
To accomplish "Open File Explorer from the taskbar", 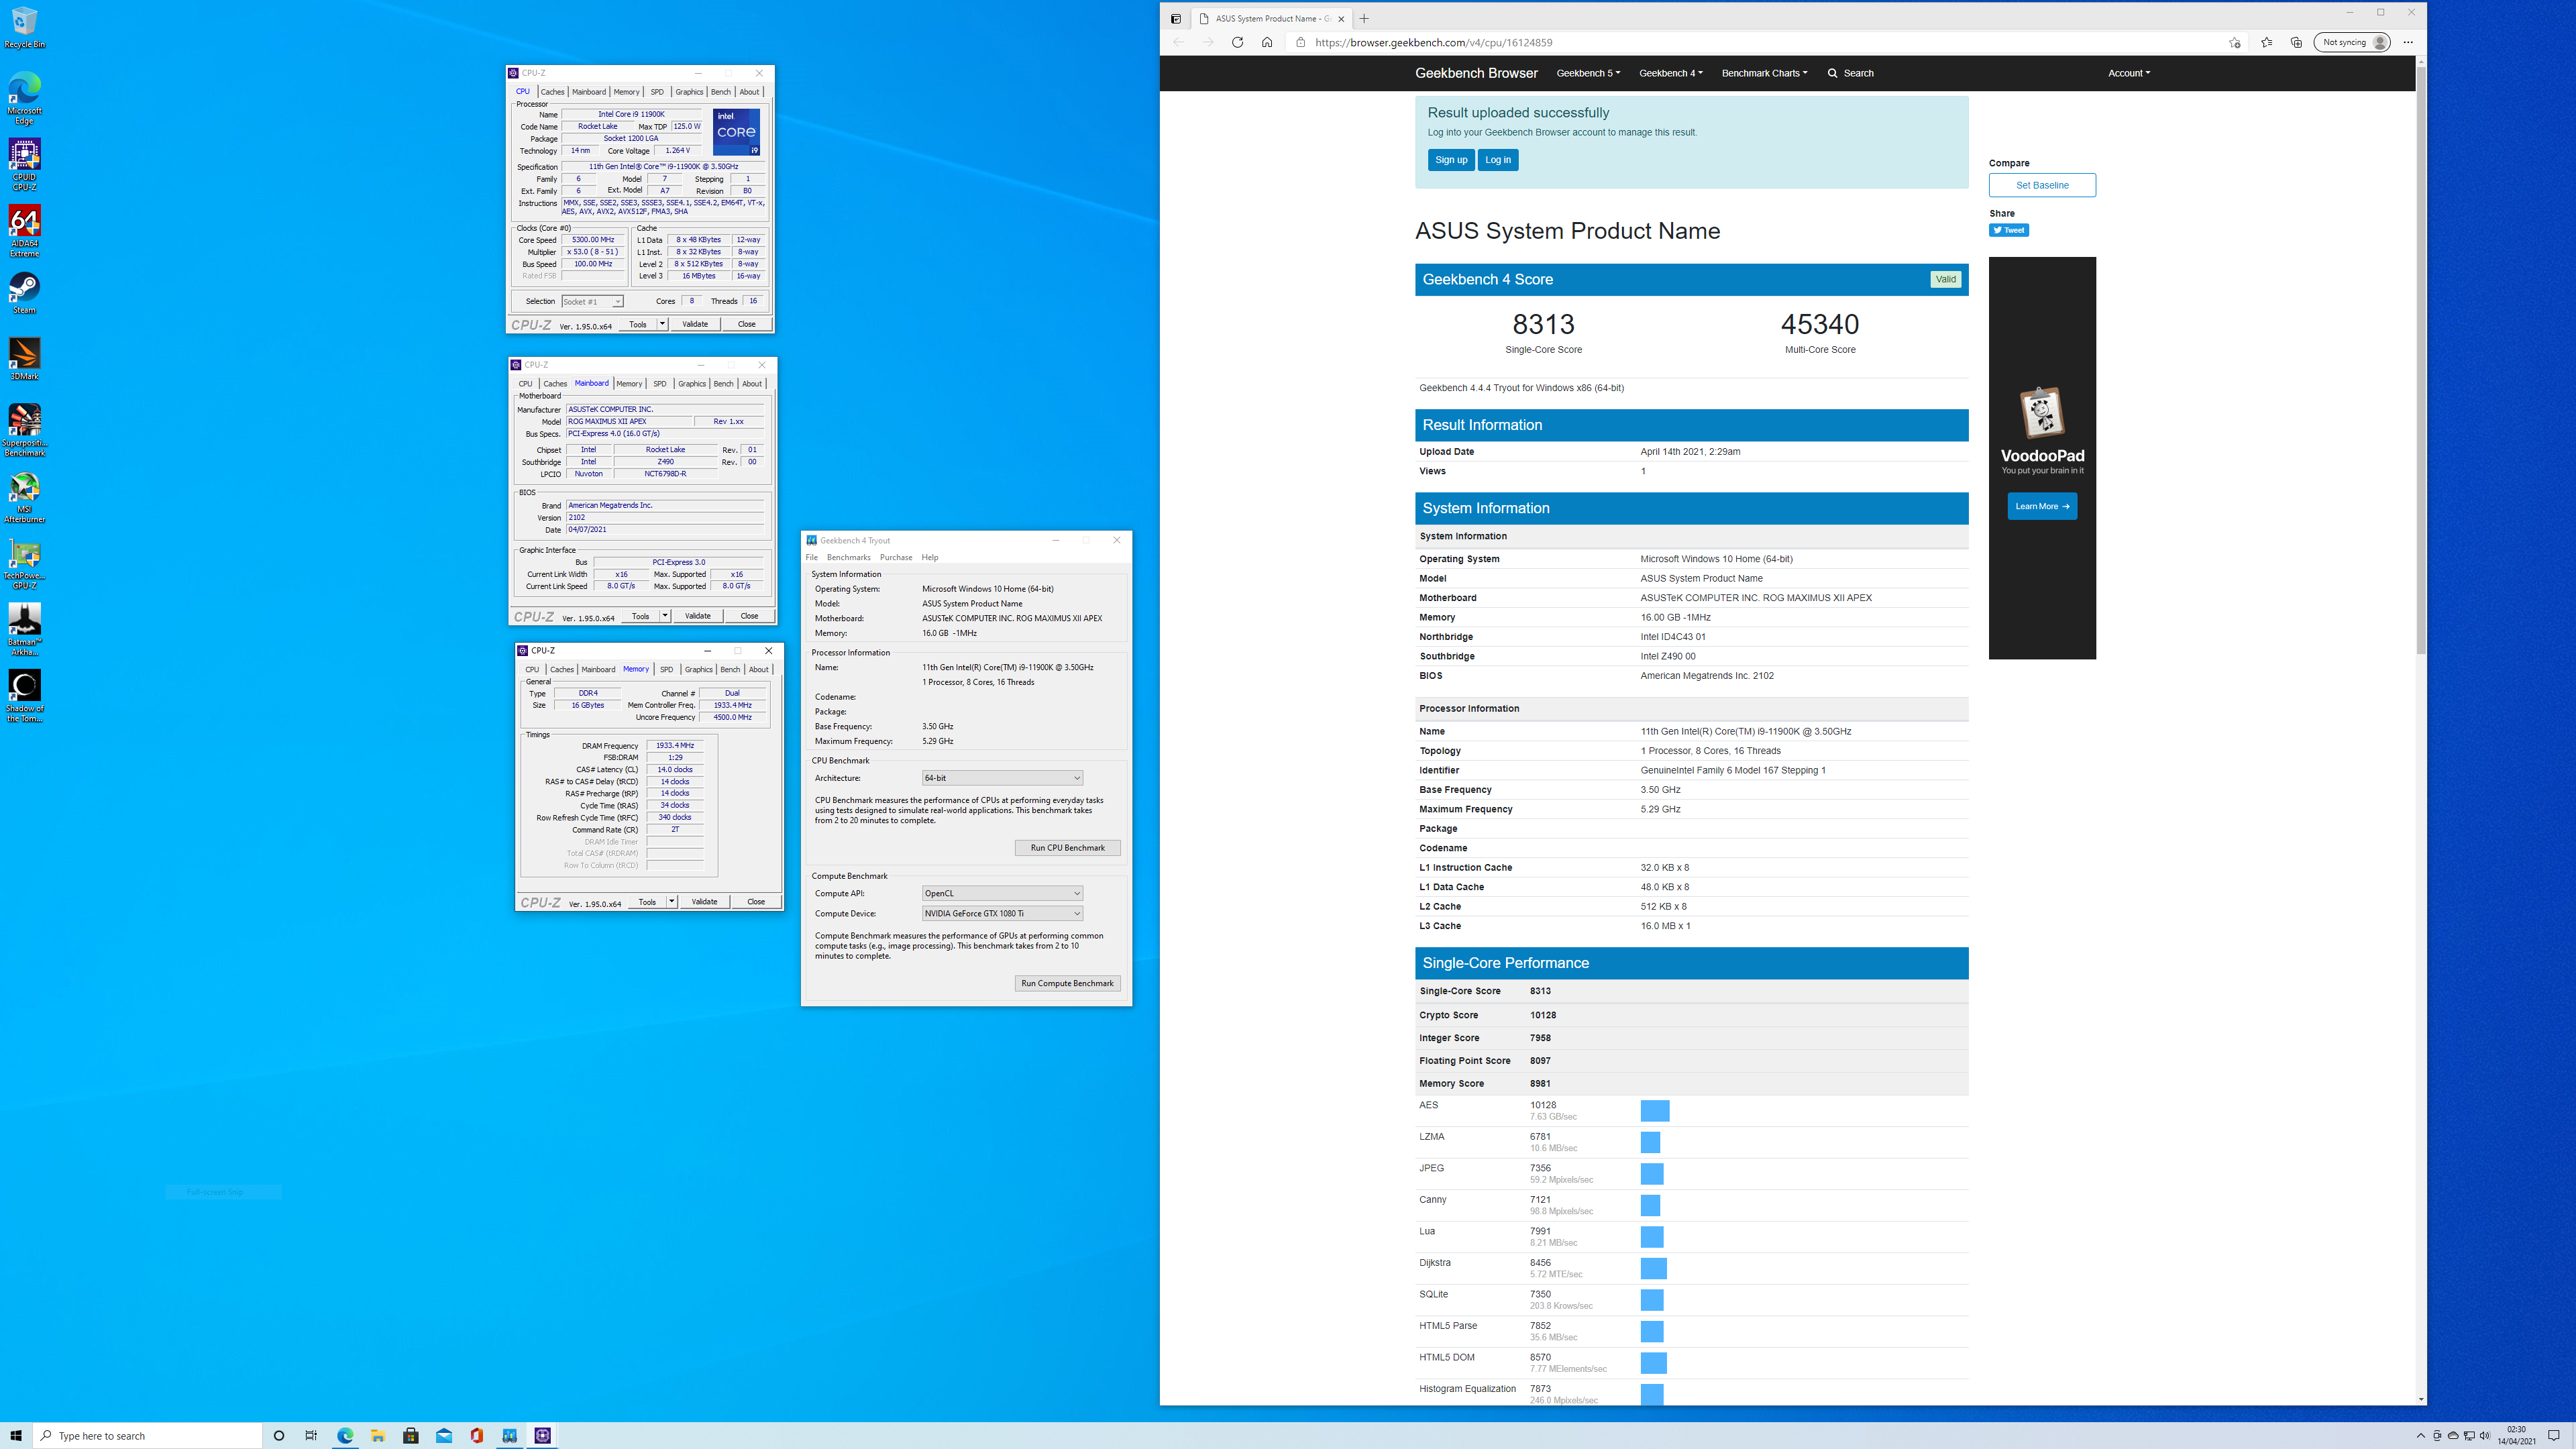I will coord(378,1435).
